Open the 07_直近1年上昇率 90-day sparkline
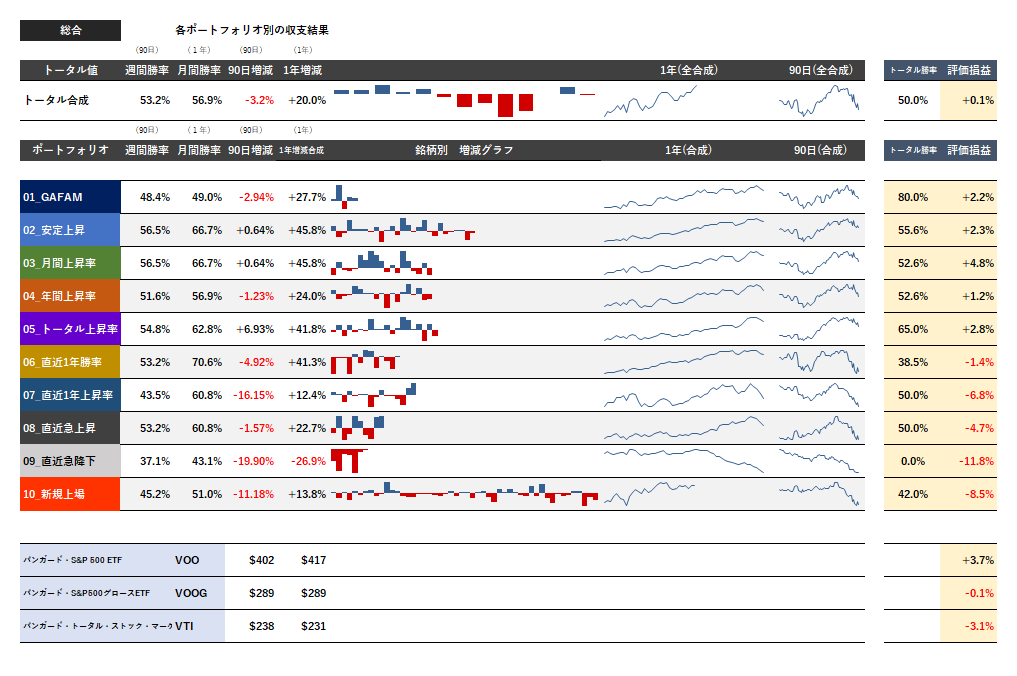Viewport: 1017px width, 676px height. (819, 395)
